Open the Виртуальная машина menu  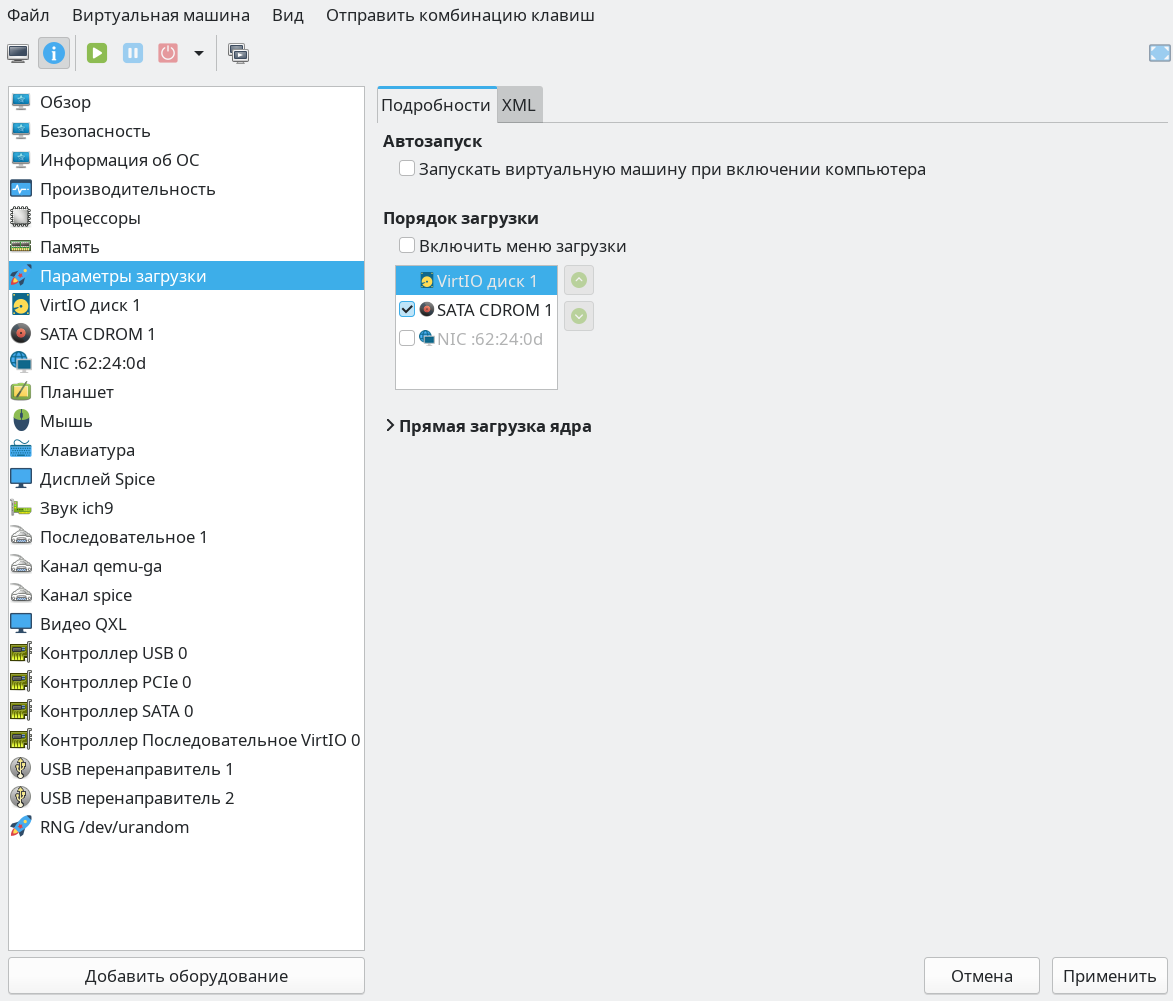pos(161,16)
